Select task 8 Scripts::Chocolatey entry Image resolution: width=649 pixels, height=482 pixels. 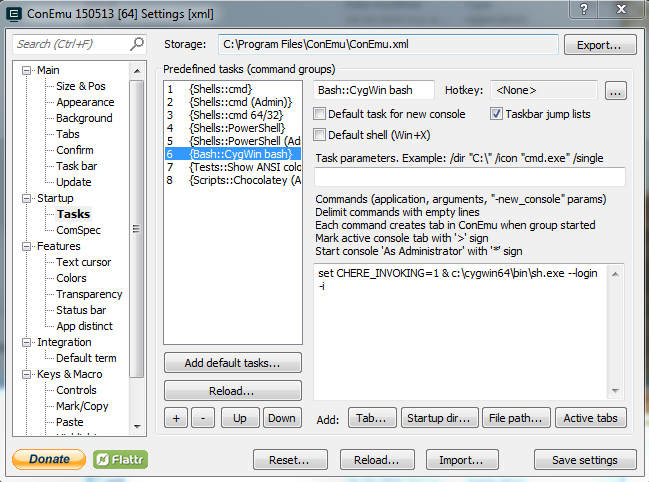(x=233, y=180)
